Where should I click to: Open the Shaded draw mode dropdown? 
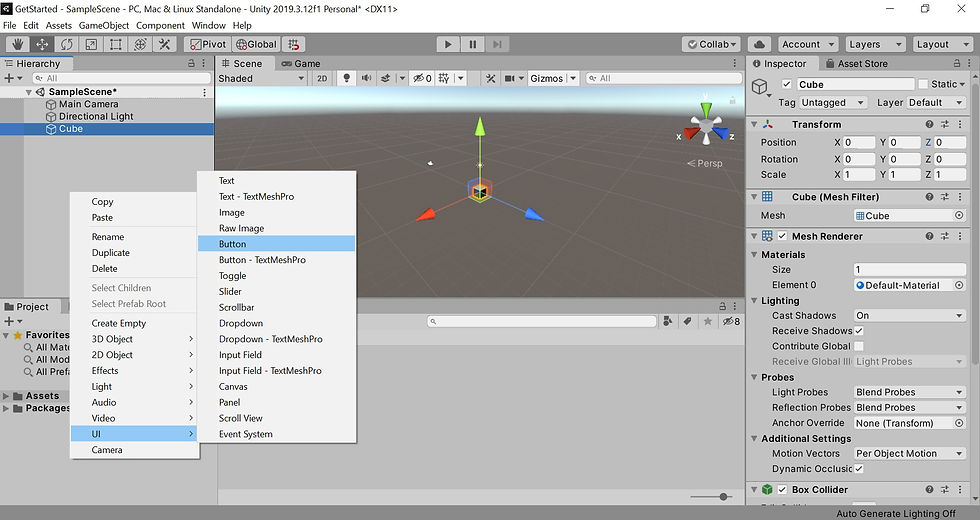261,78
